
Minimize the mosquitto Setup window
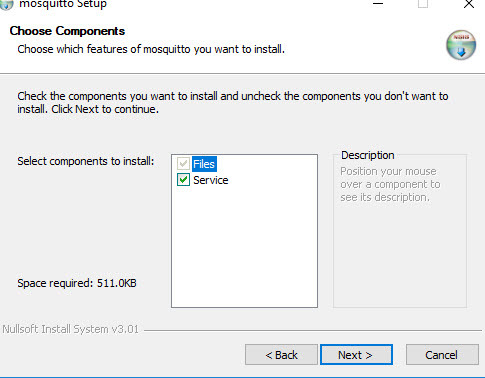378,4
